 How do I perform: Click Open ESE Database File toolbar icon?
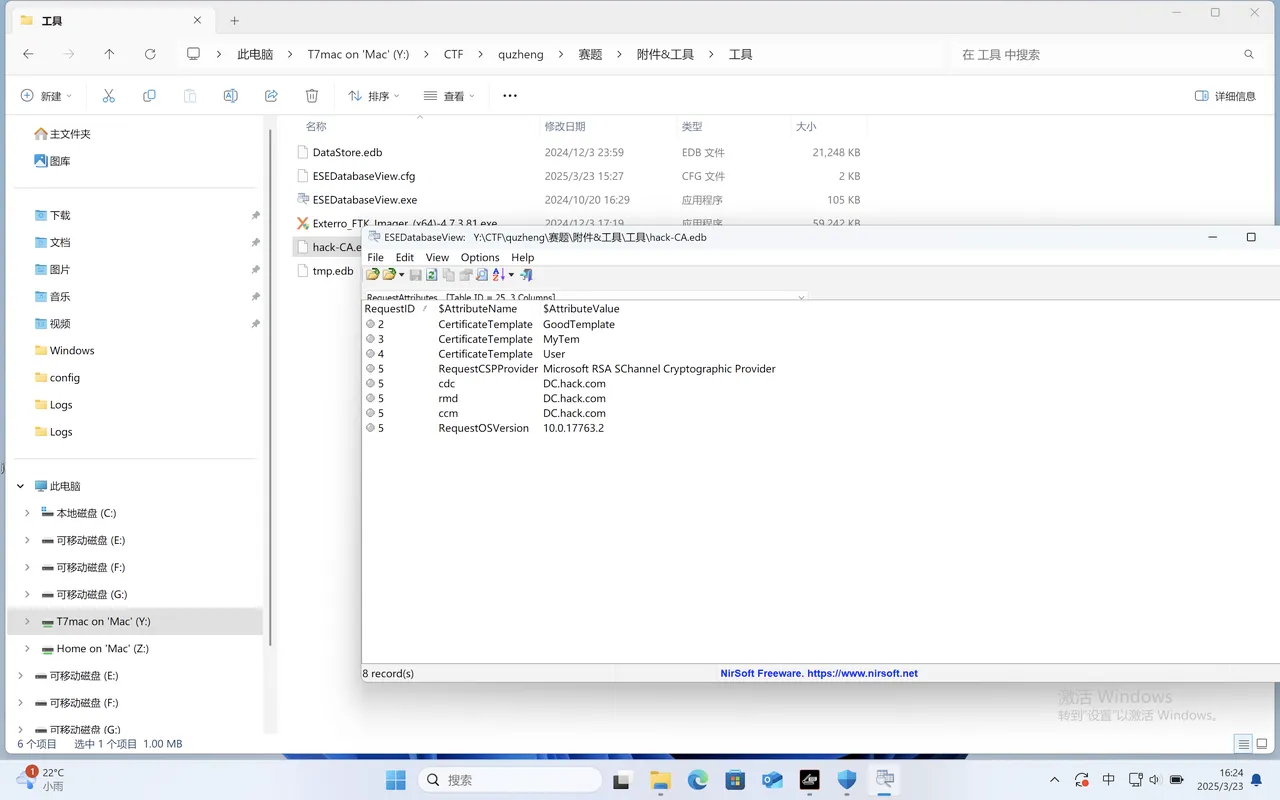[373, 274]
